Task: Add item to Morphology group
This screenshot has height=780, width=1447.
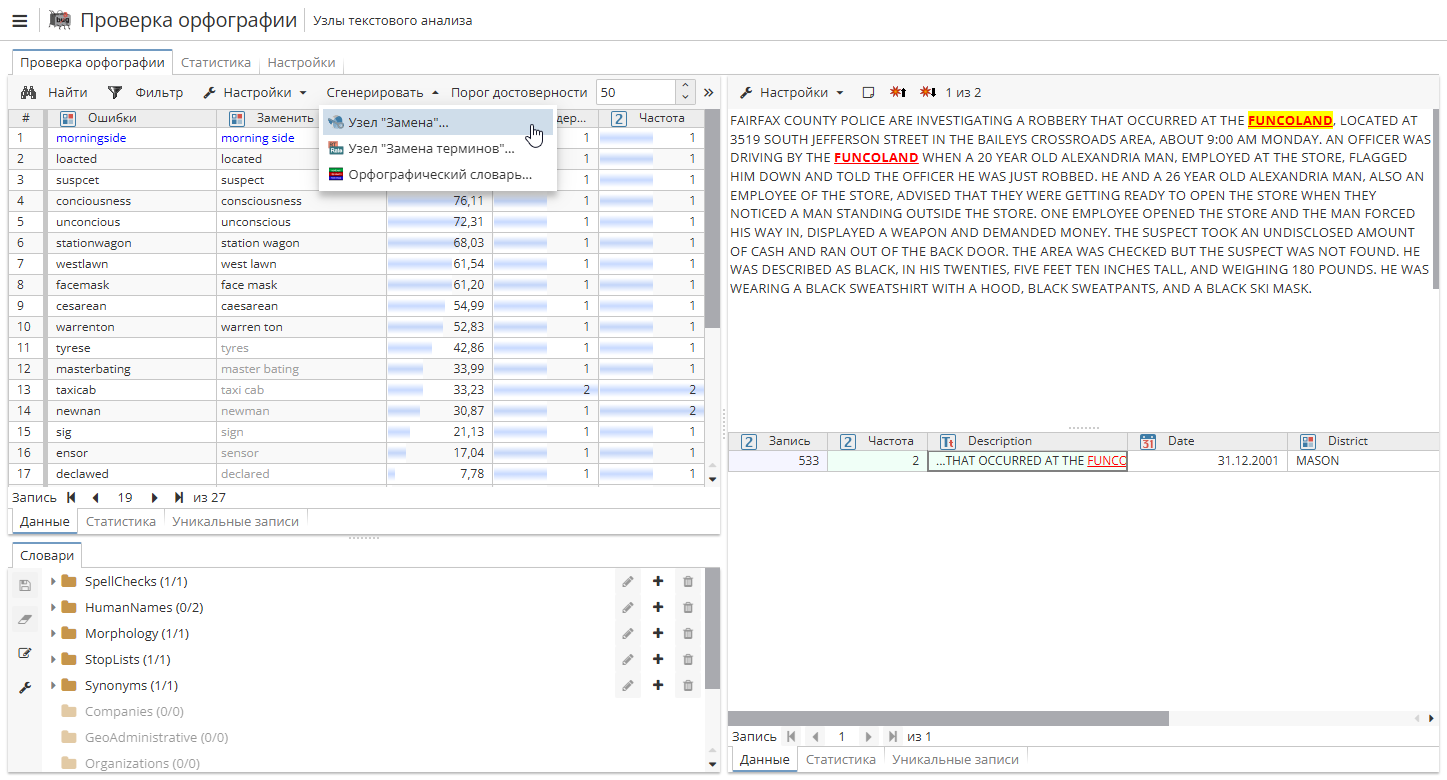Action: click(658, 633)
